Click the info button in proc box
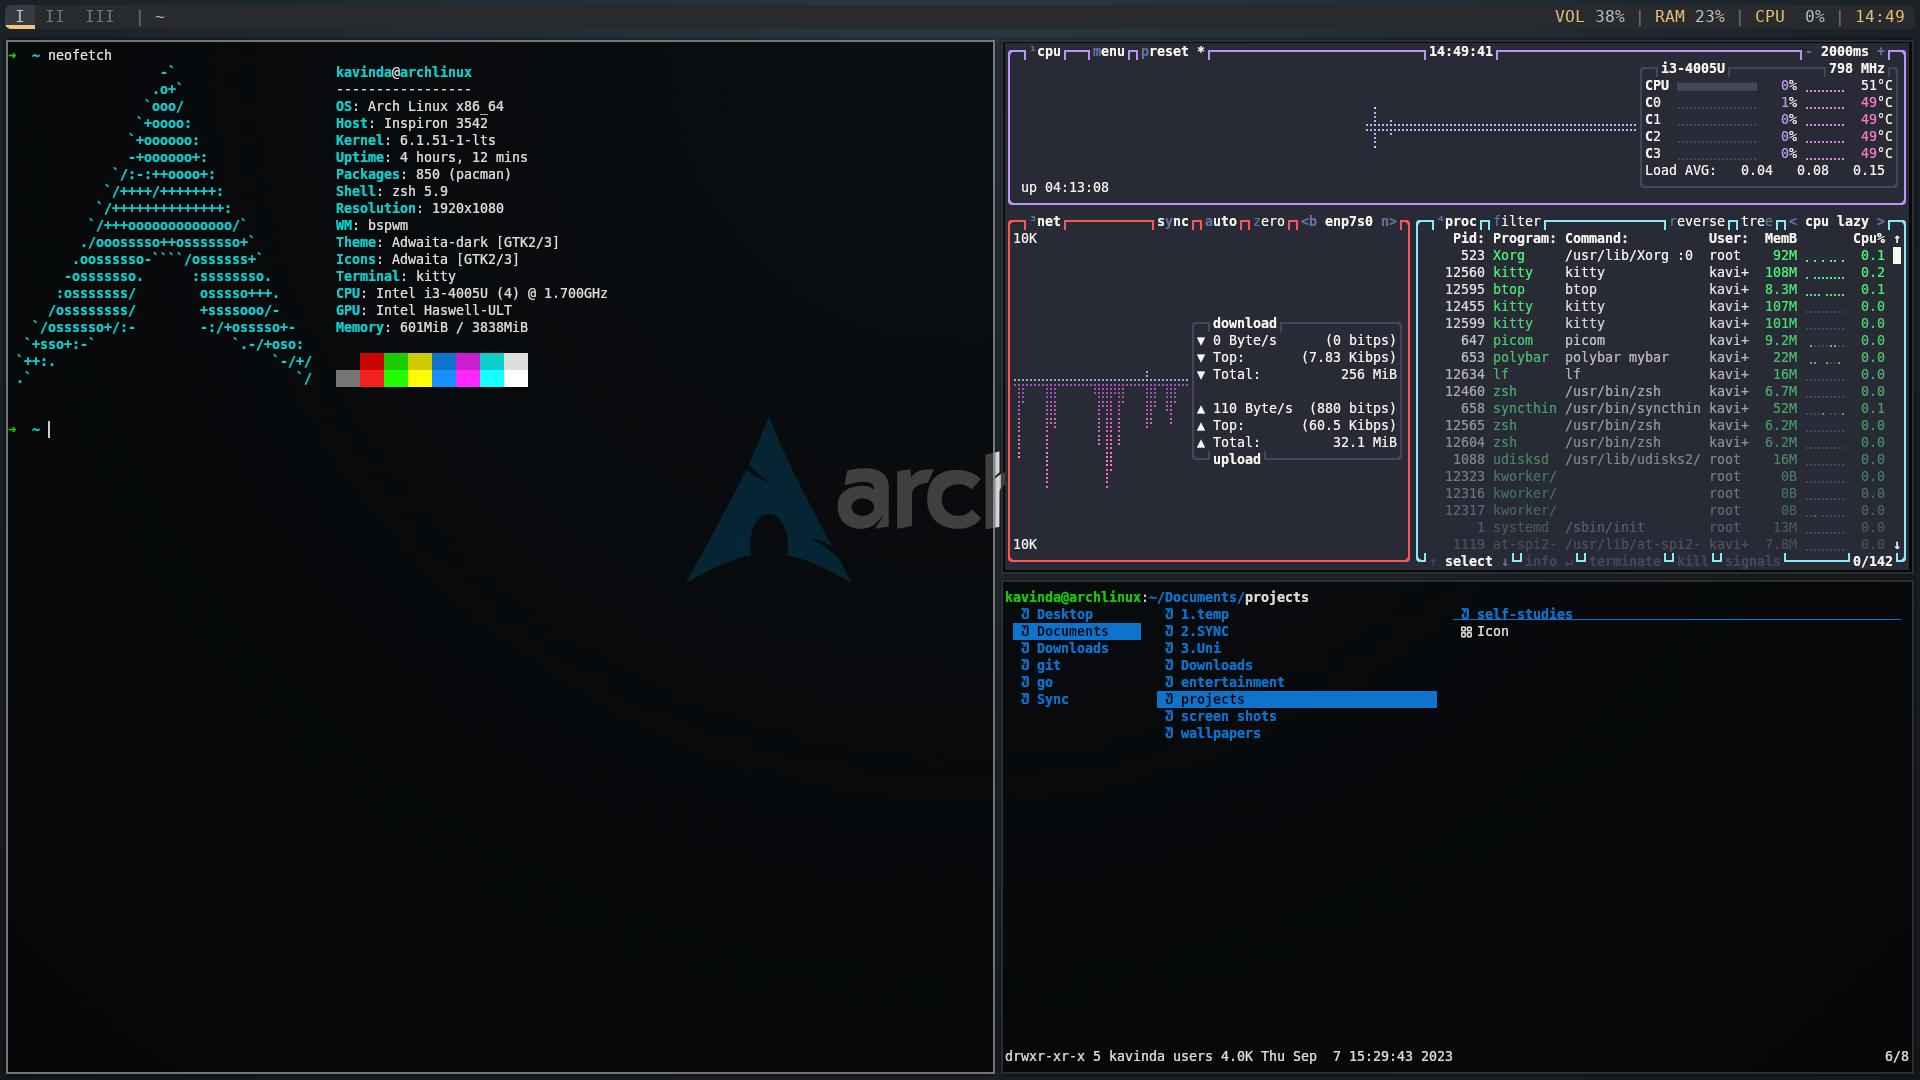The height and width of the screenshot is (1080, 1920). click(x=1541, y=562)
